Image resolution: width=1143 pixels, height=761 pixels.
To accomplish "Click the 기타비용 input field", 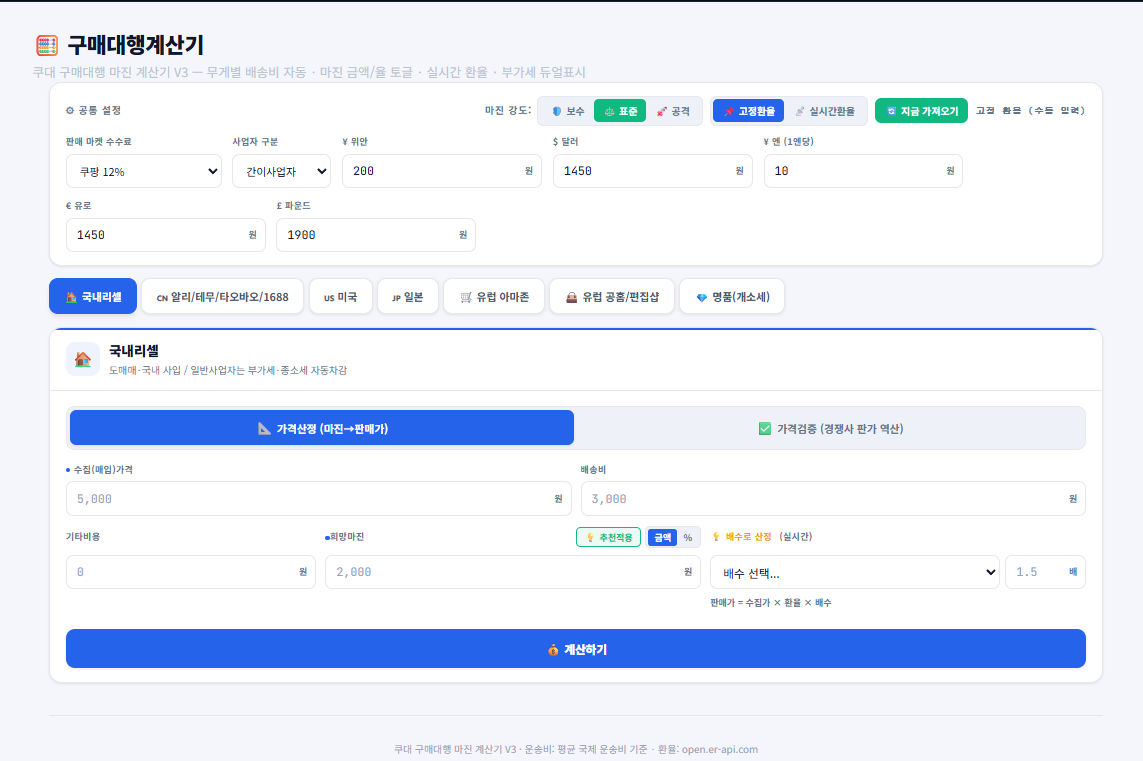I will [x=191, y=572].
